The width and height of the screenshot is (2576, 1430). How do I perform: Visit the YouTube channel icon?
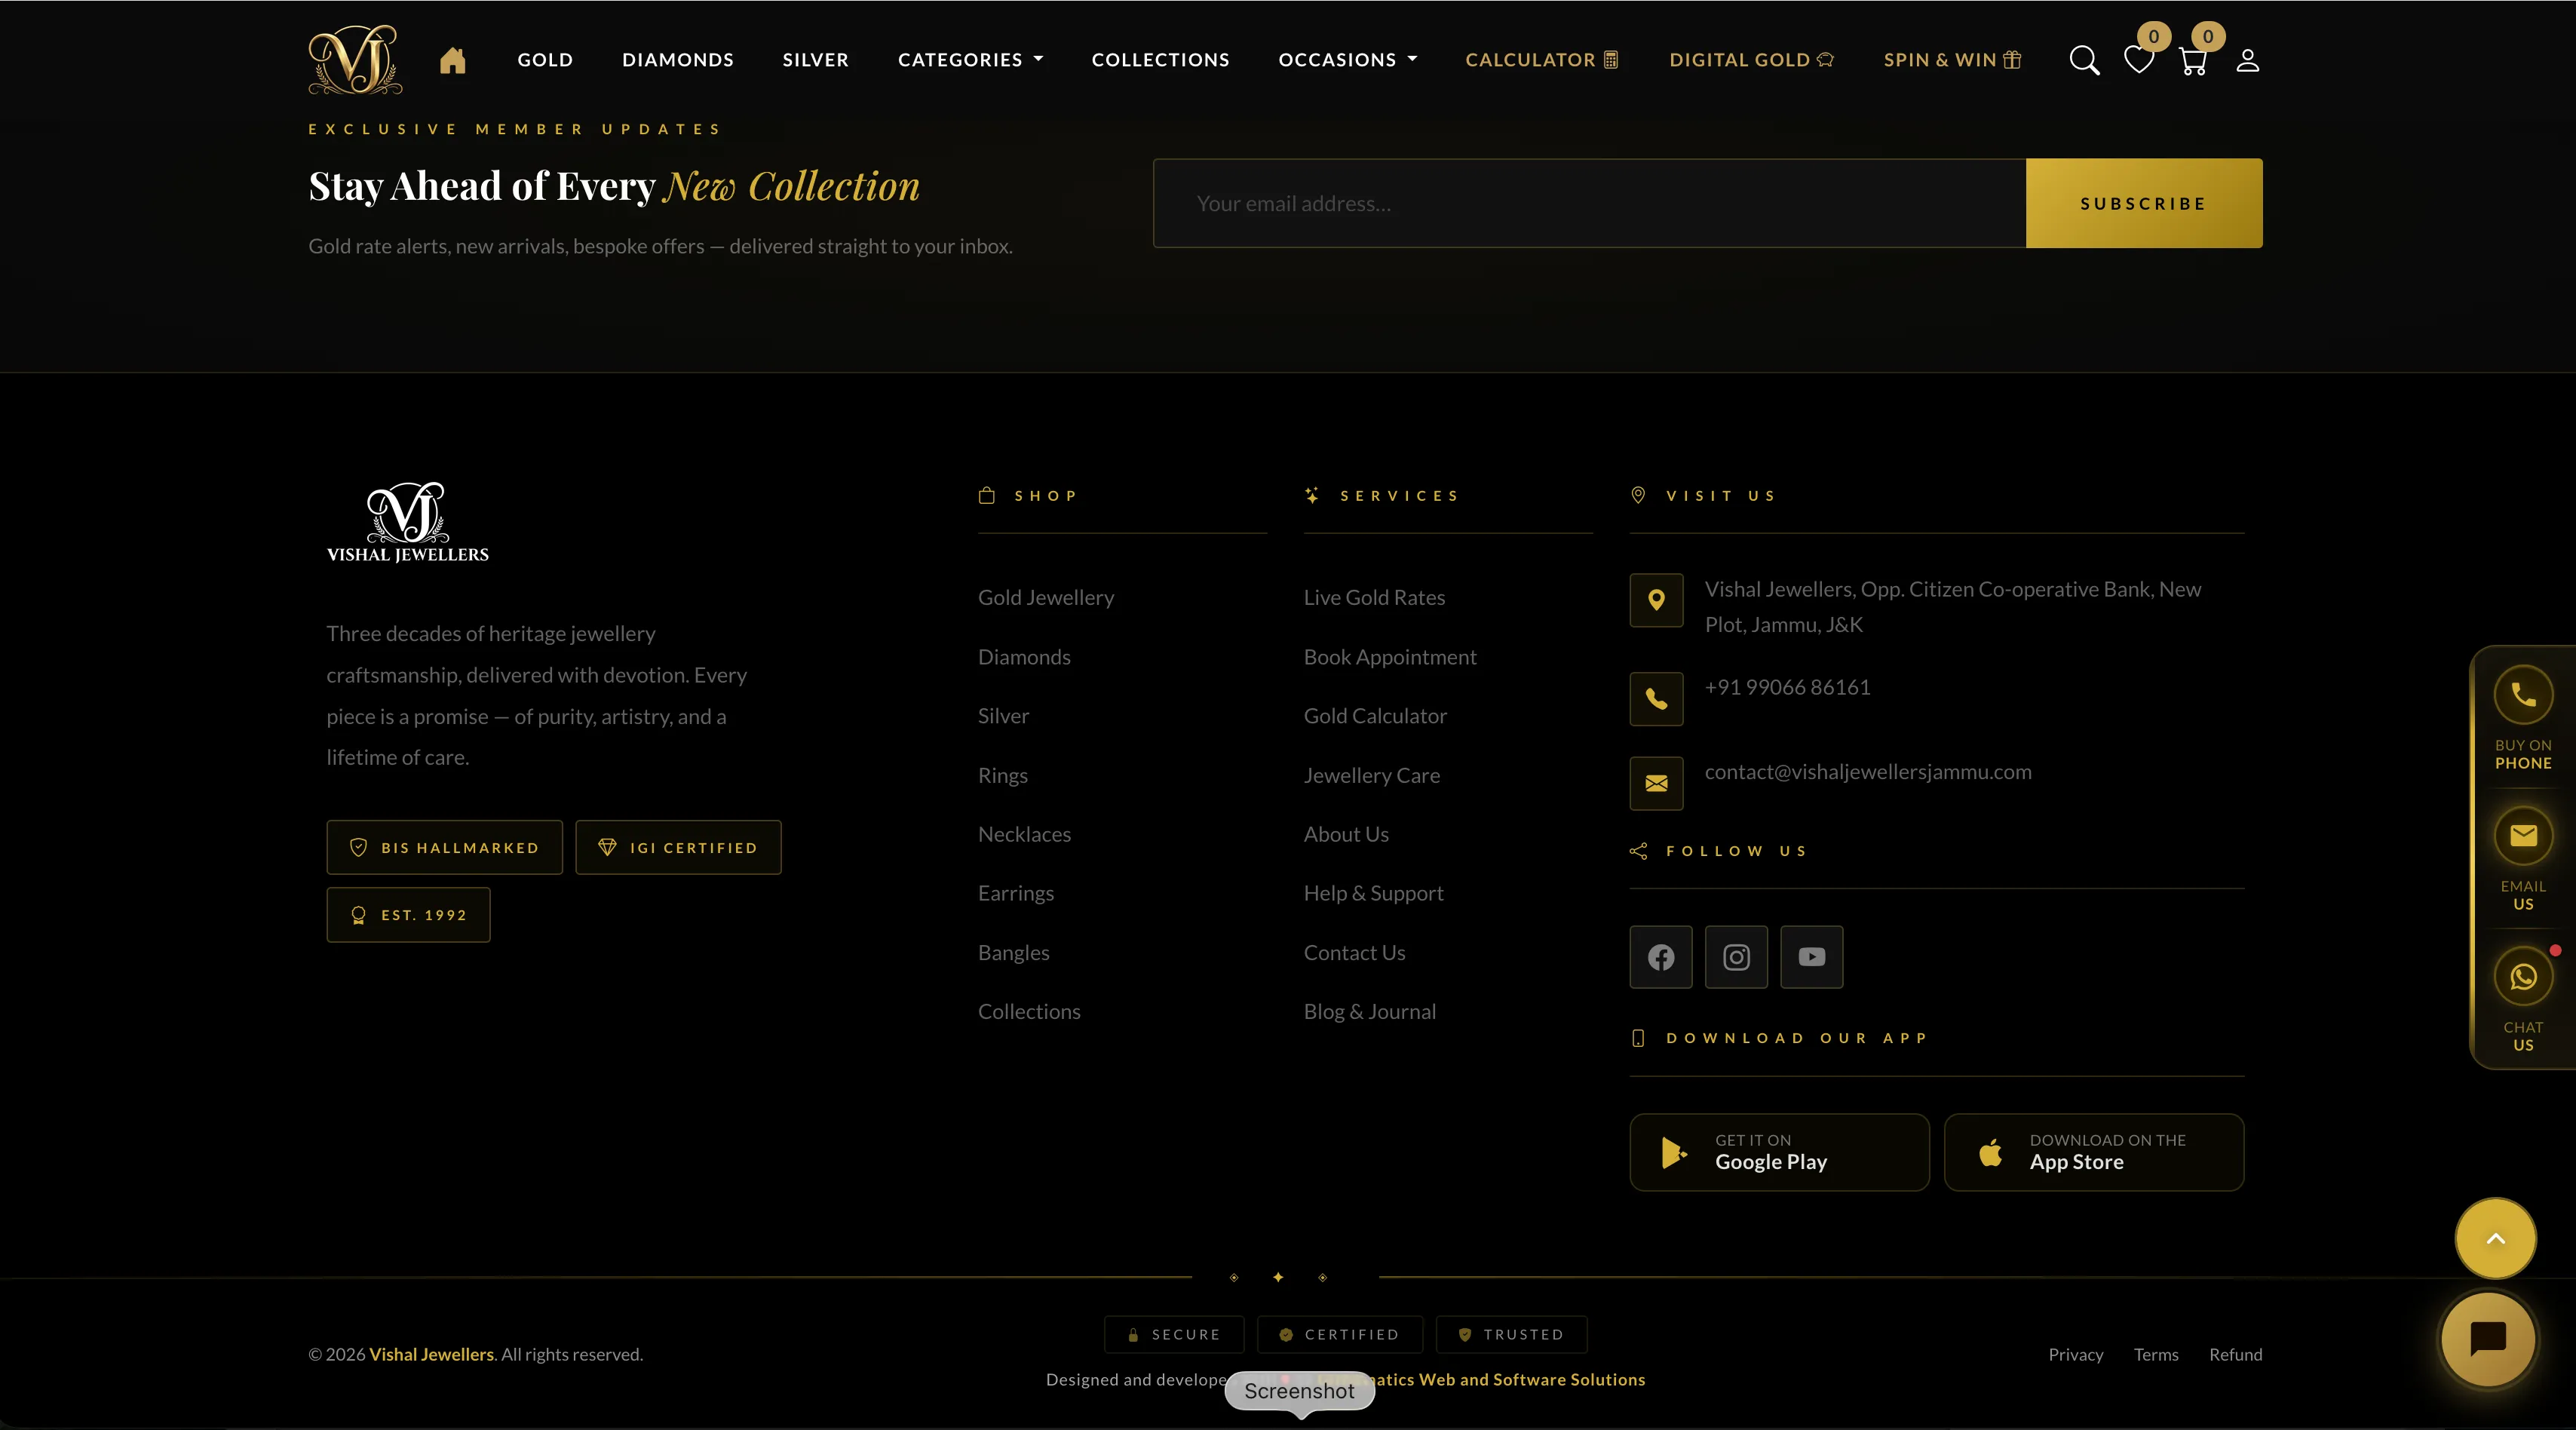tap(1812, 957)
